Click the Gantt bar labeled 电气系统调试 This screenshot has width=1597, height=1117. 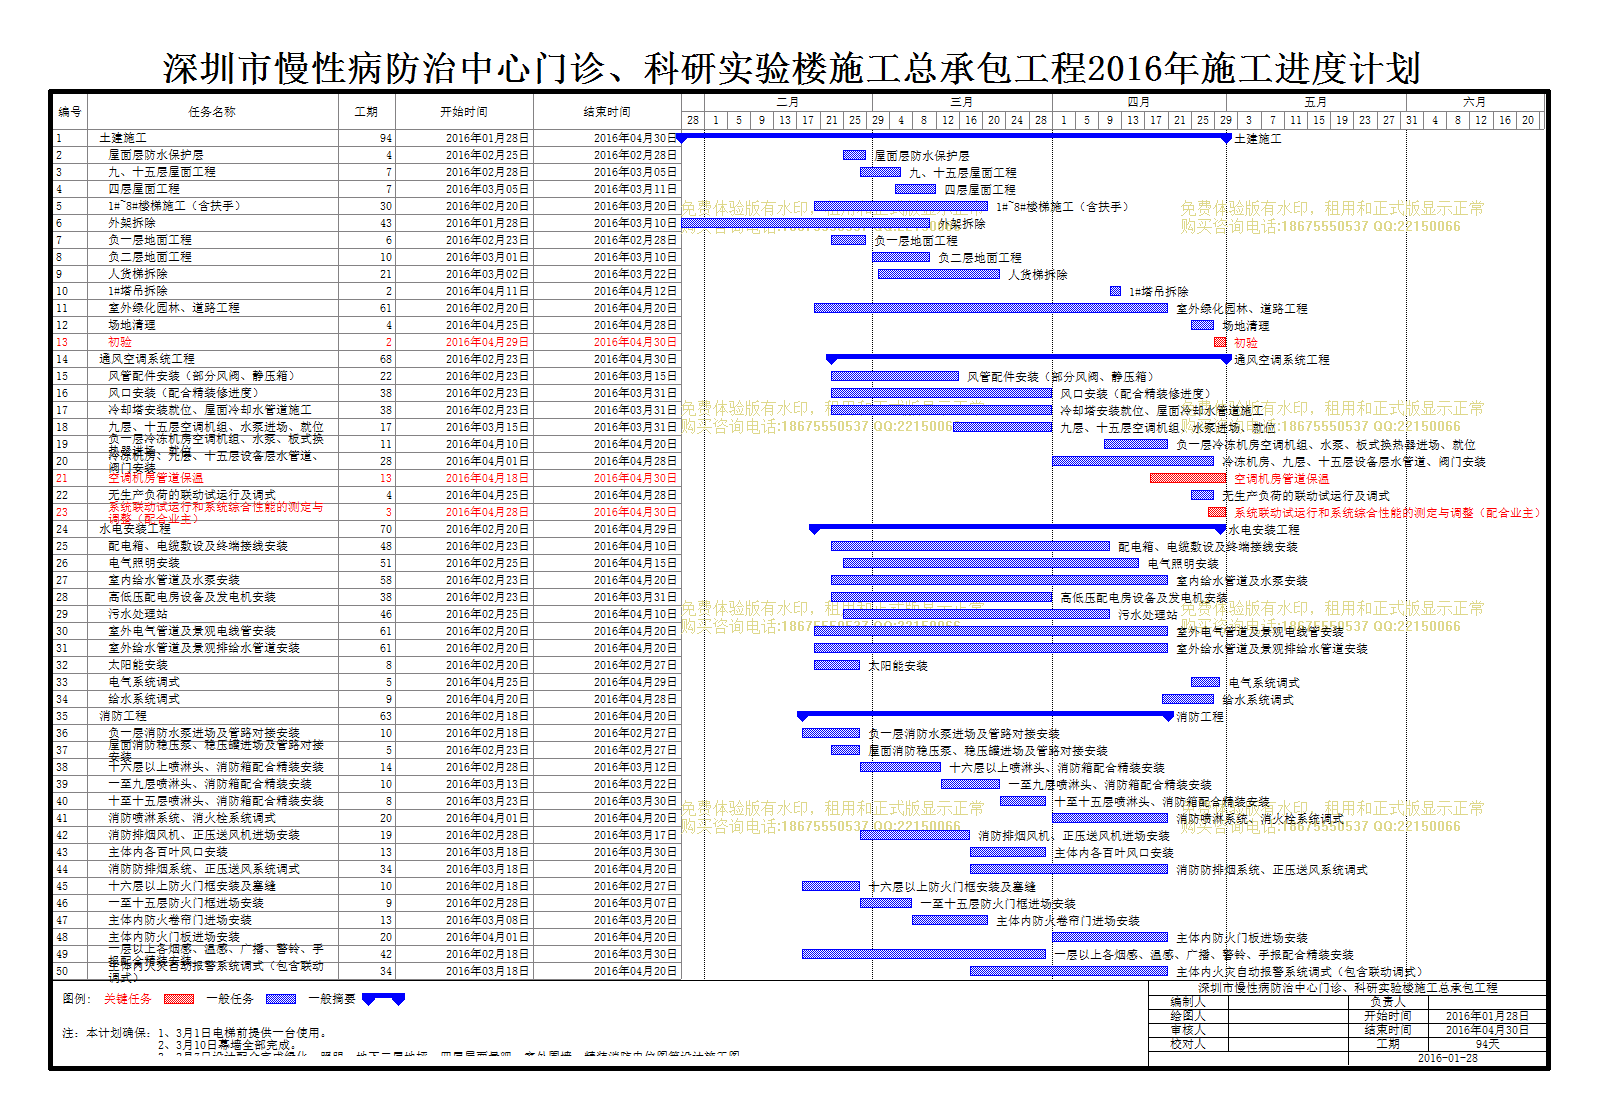point(1205,682)
